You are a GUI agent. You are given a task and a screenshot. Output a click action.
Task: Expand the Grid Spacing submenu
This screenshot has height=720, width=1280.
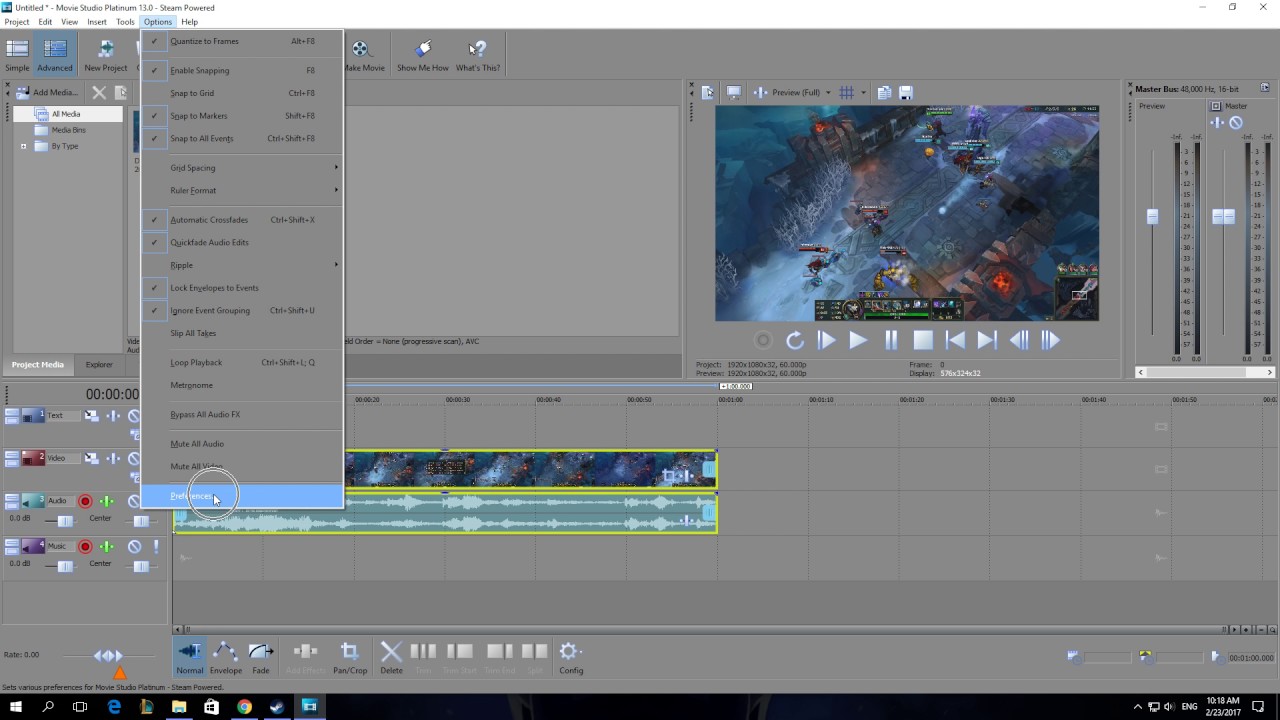[242, 168]
